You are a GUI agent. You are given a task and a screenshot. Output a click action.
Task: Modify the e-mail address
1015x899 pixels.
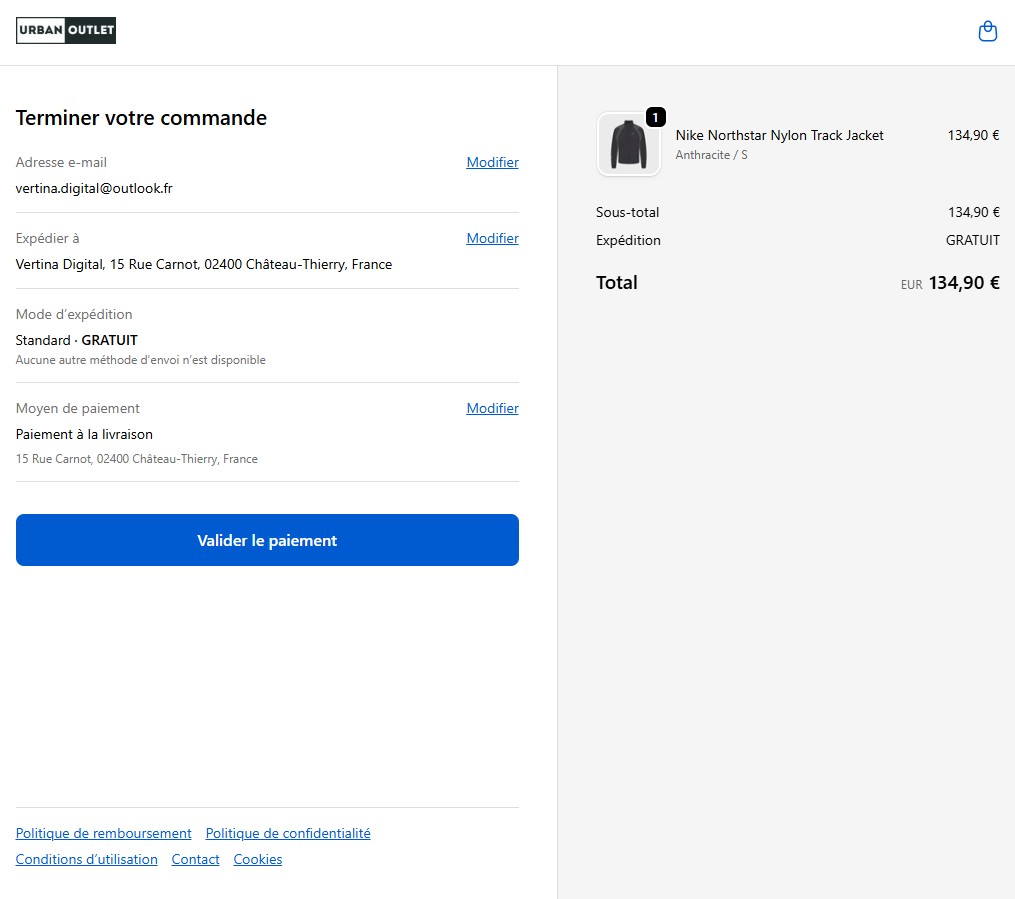click(x=492, y=162)
